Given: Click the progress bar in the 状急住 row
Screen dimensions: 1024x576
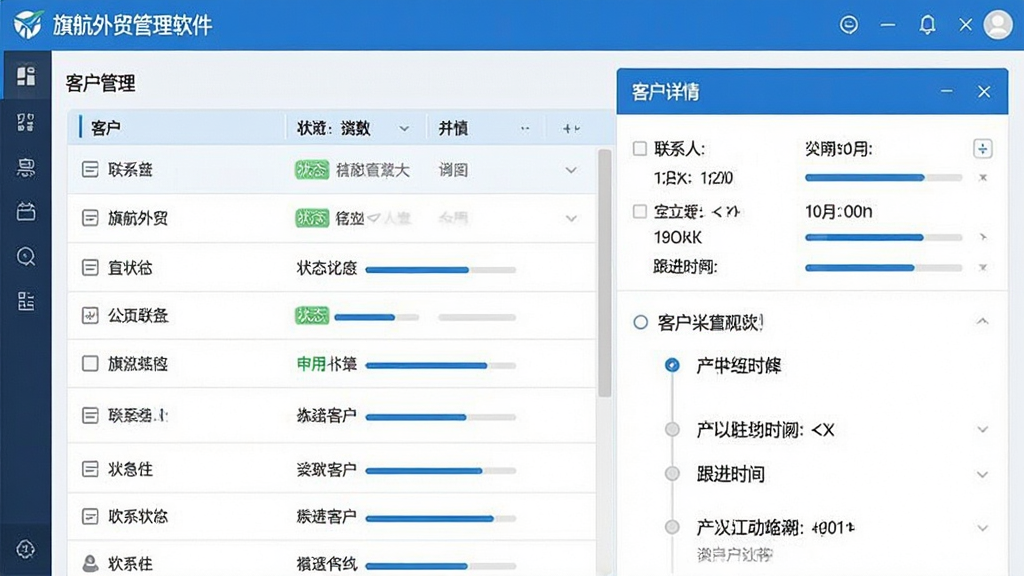Looking at the screenshot, I should [x=441, y=470].
